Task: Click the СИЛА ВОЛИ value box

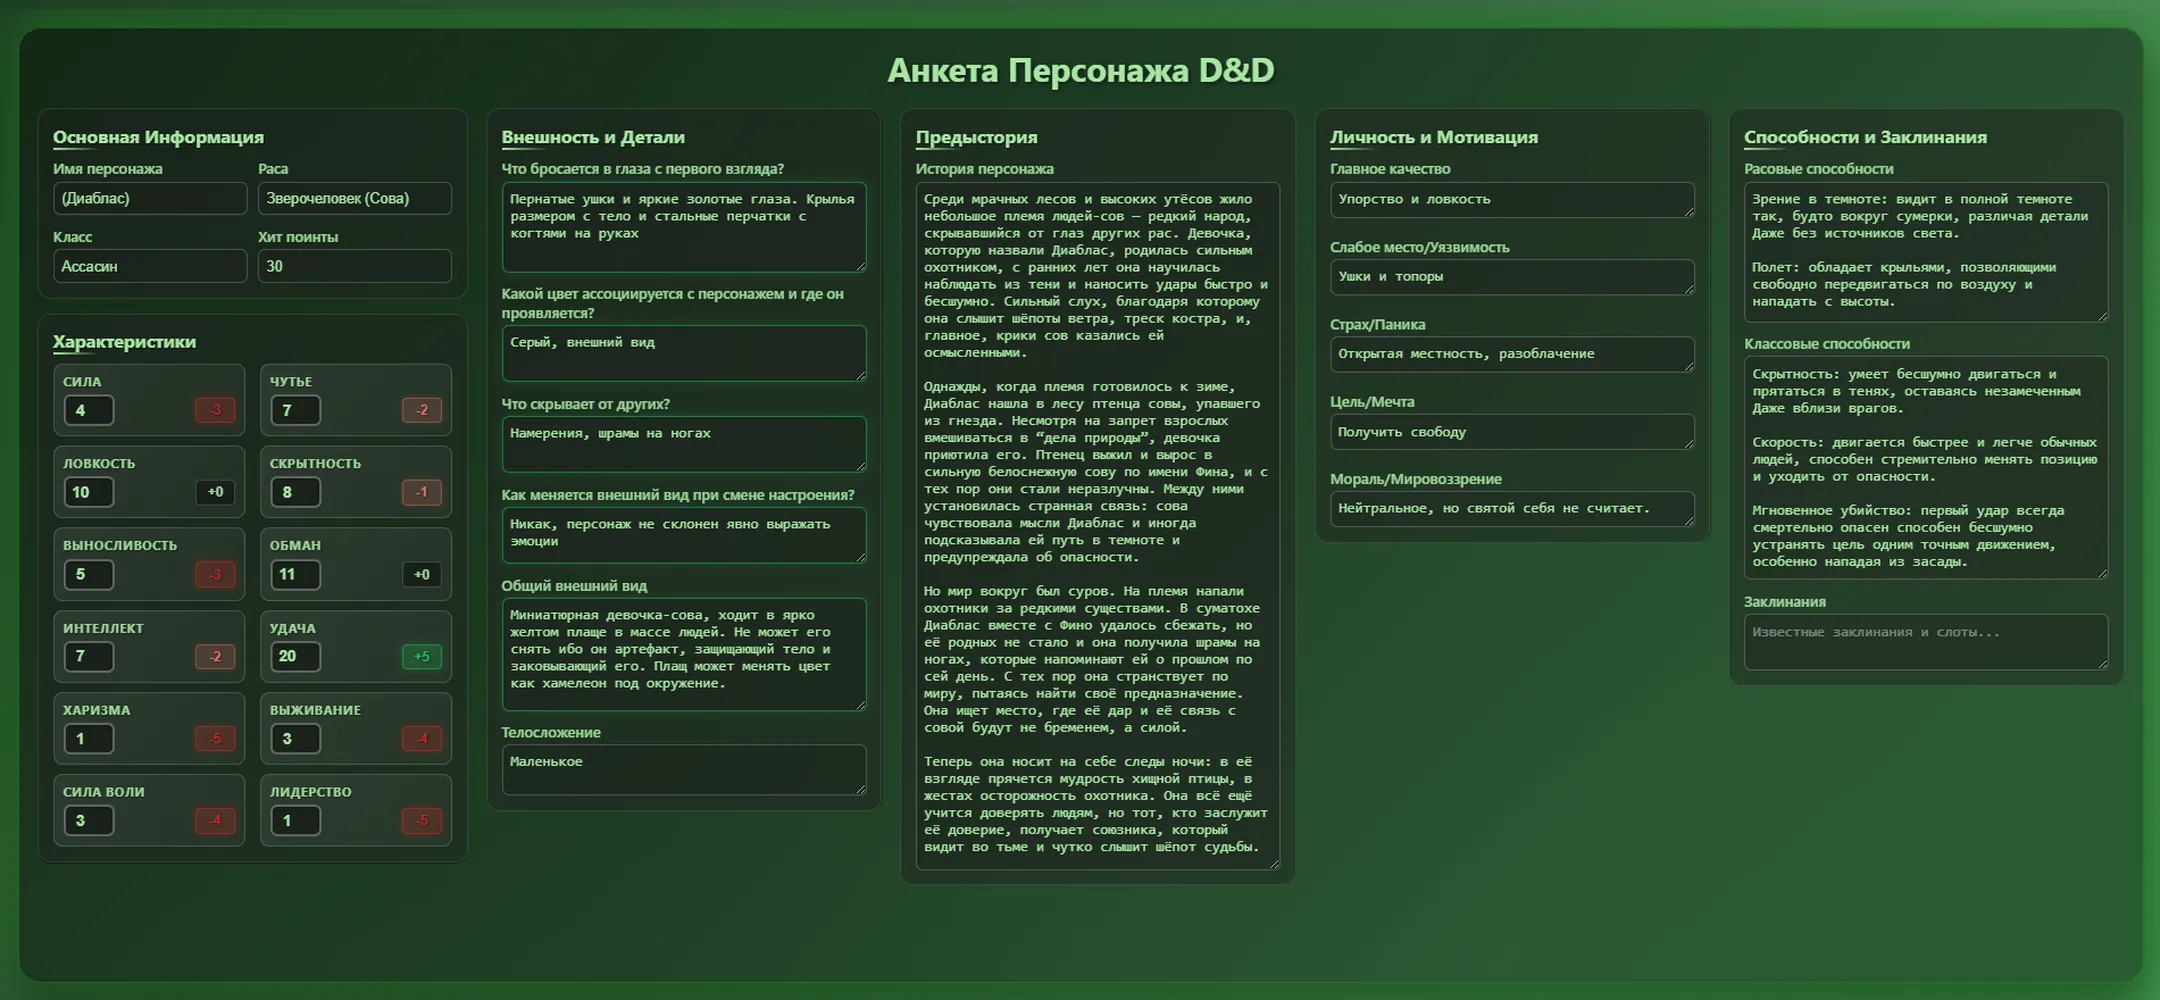Action: [x=89, y=820]
